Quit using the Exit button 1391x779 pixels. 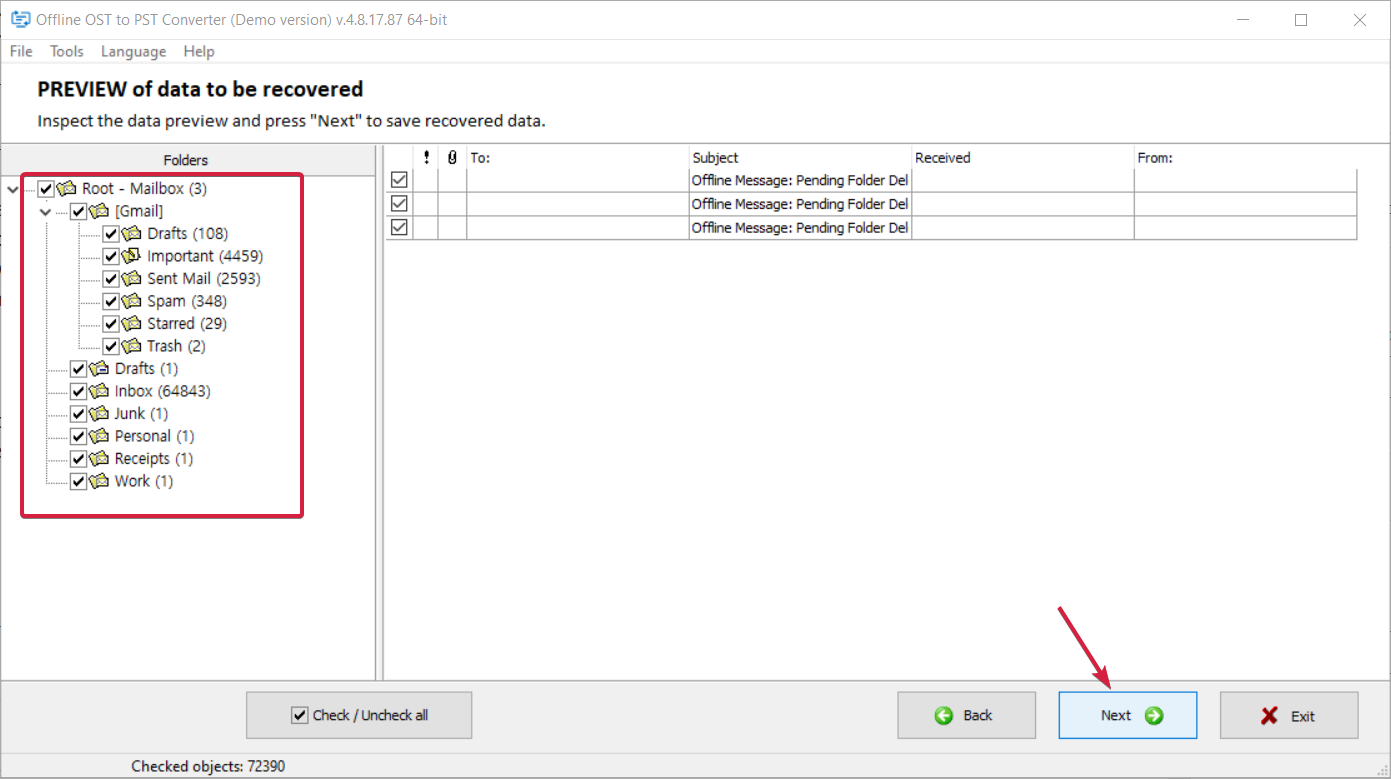[1289, 715]
